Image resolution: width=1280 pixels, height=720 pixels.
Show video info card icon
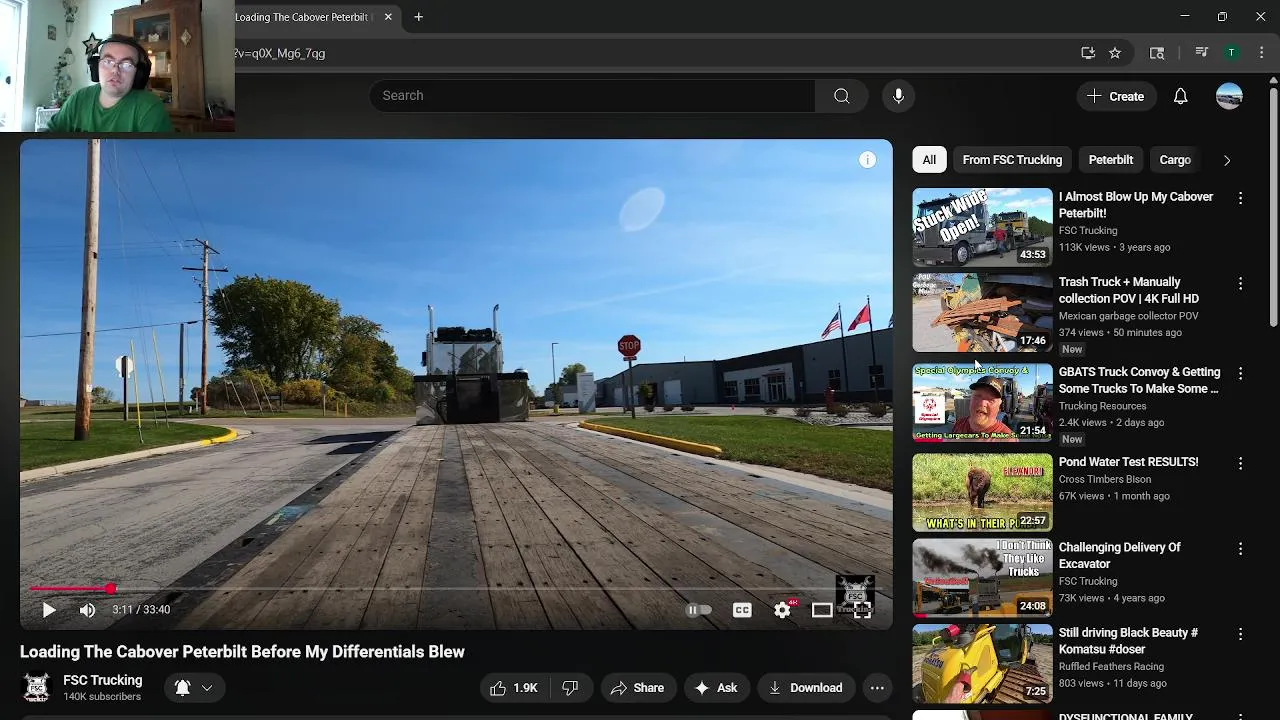[x=867, y=160]
